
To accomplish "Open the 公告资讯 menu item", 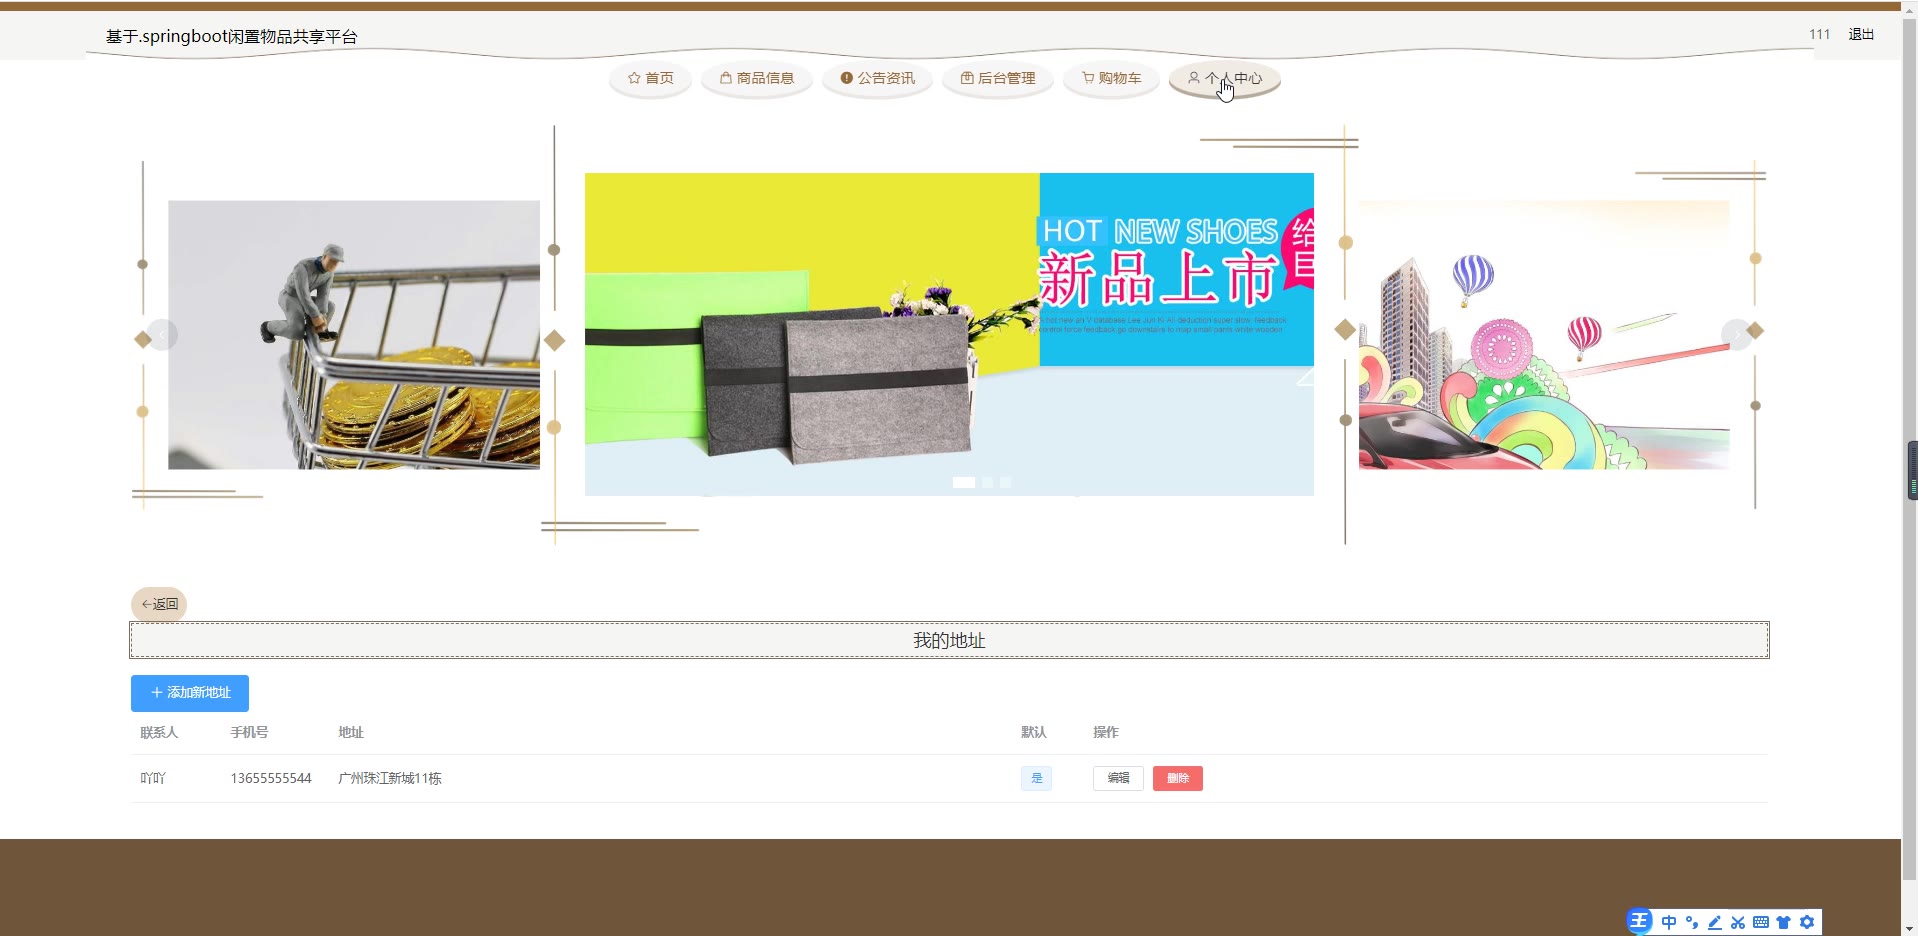I will (877, 78).
